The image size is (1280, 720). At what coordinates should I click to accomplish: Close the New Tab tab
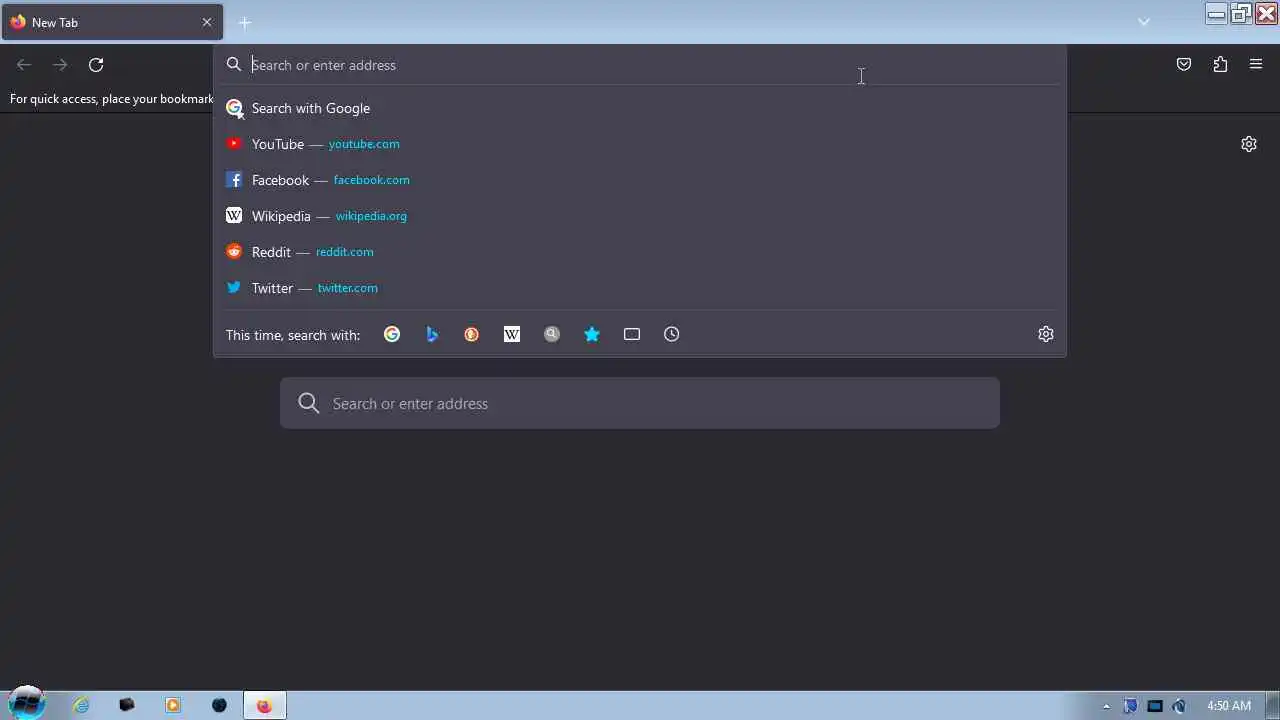[x=207, y=22]
